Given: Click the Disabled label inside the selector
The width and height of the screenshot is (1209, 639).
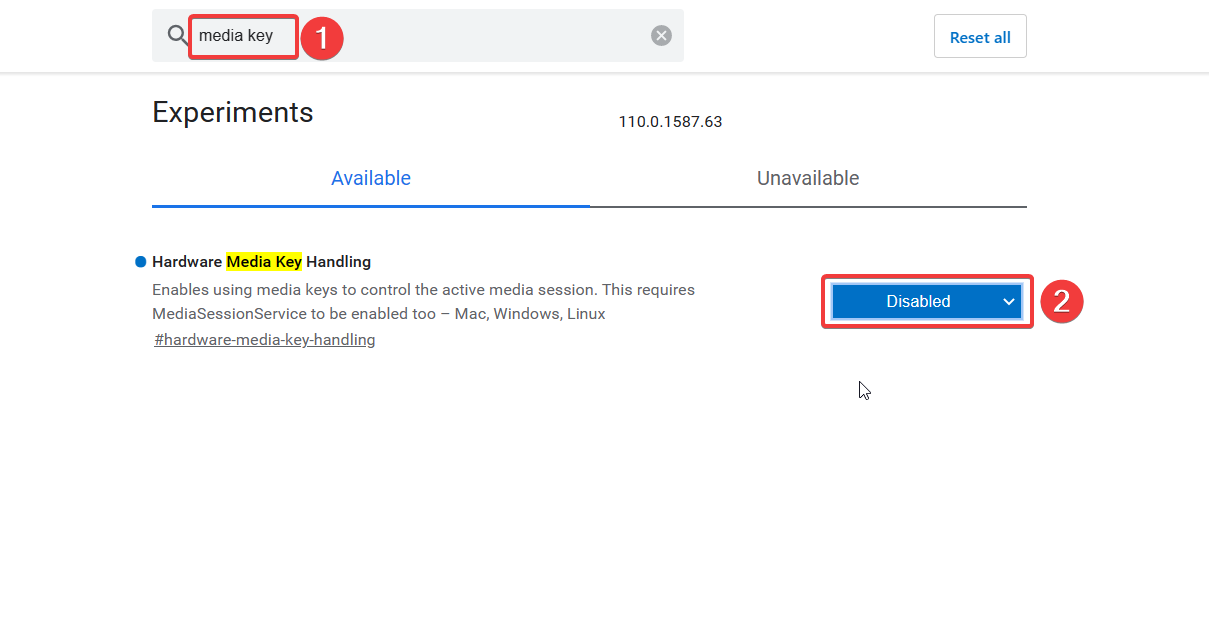Looking at the screenshot, I should point(918,301).
